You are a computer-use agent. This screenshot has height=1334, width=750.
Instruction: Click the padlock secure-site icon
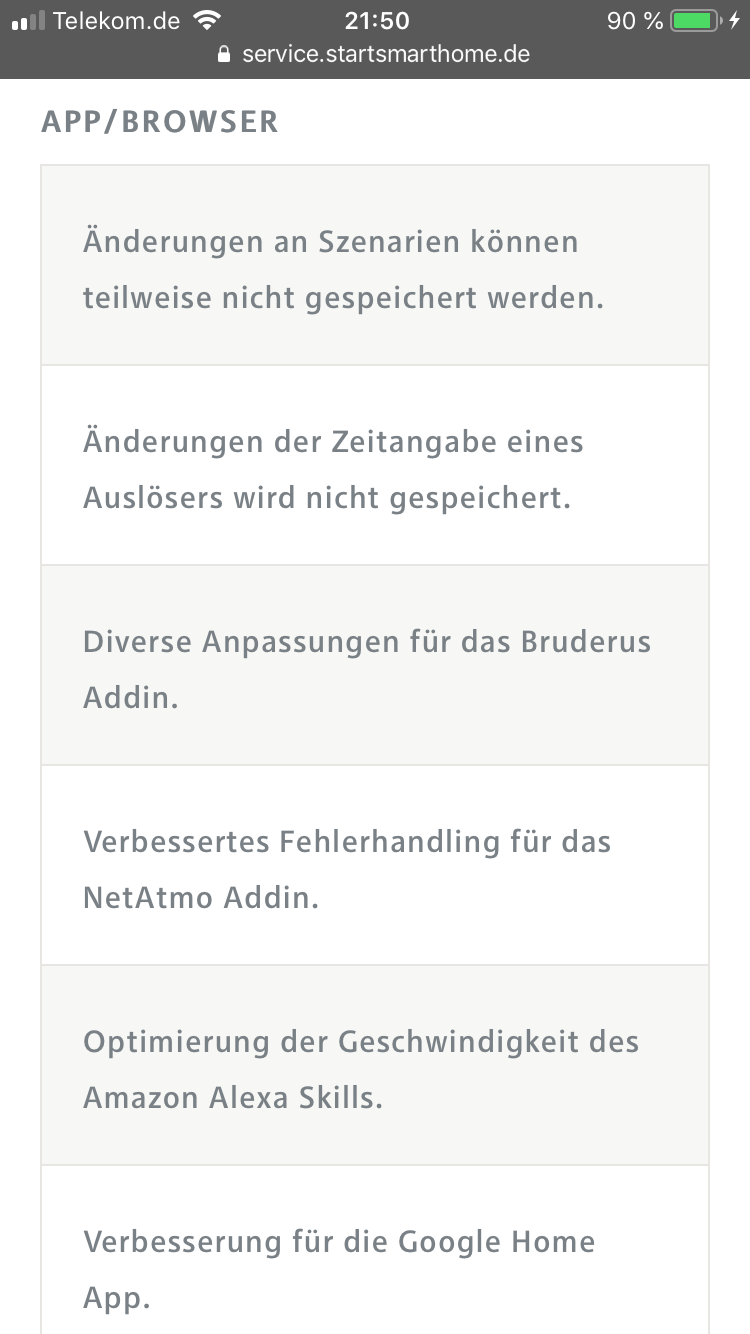[224, 54]
